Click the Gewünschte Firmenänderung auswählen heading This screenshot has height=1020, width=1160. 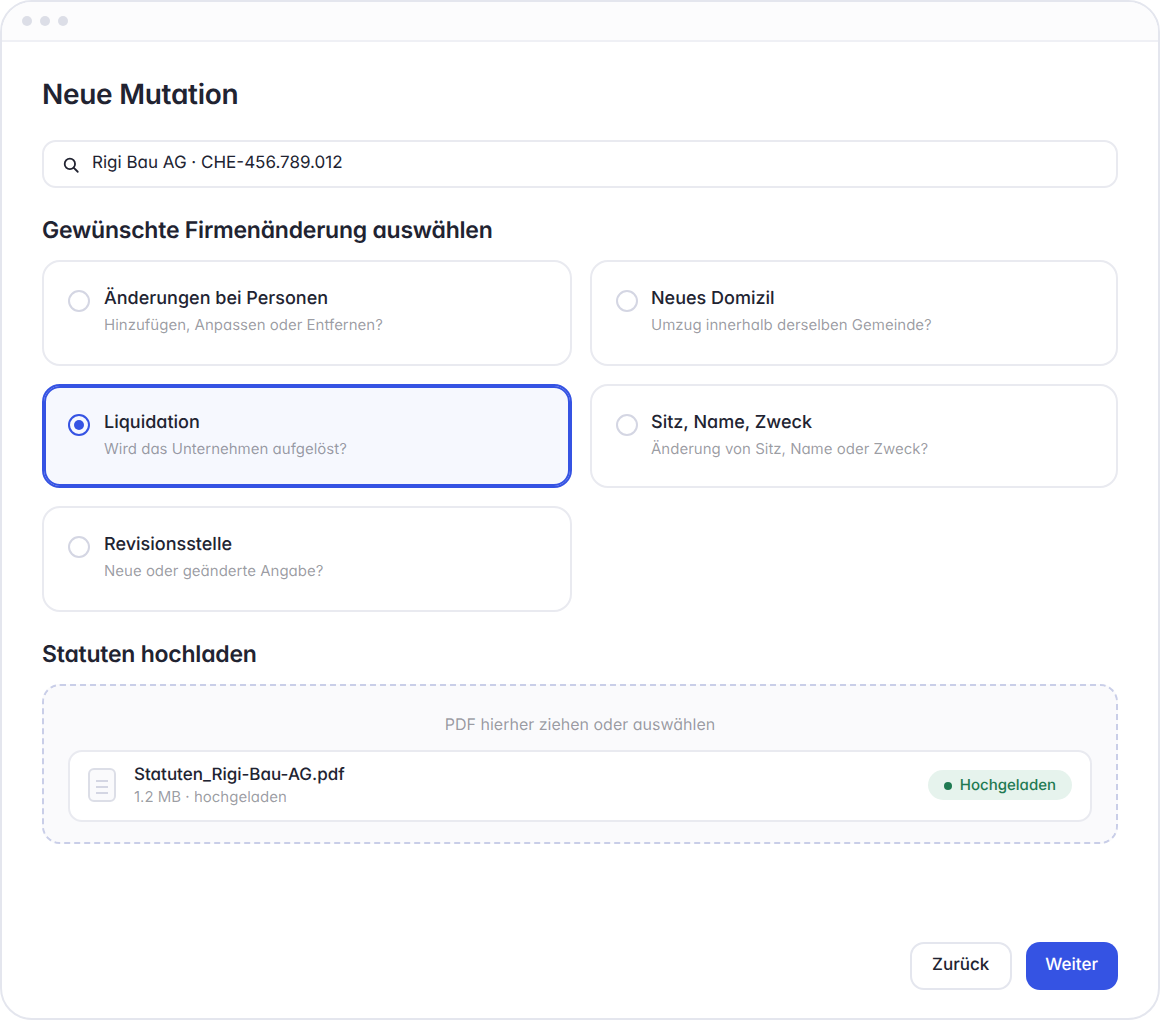[x=267, y=230]
